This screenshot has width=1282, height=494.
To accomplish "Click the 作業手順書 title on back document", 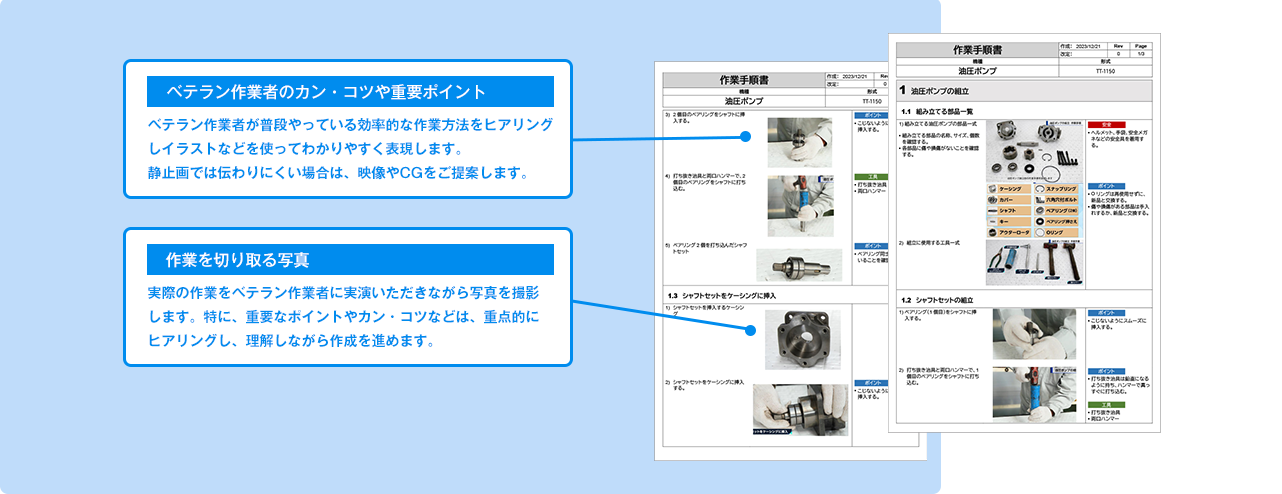I will (x=744, y=79).
